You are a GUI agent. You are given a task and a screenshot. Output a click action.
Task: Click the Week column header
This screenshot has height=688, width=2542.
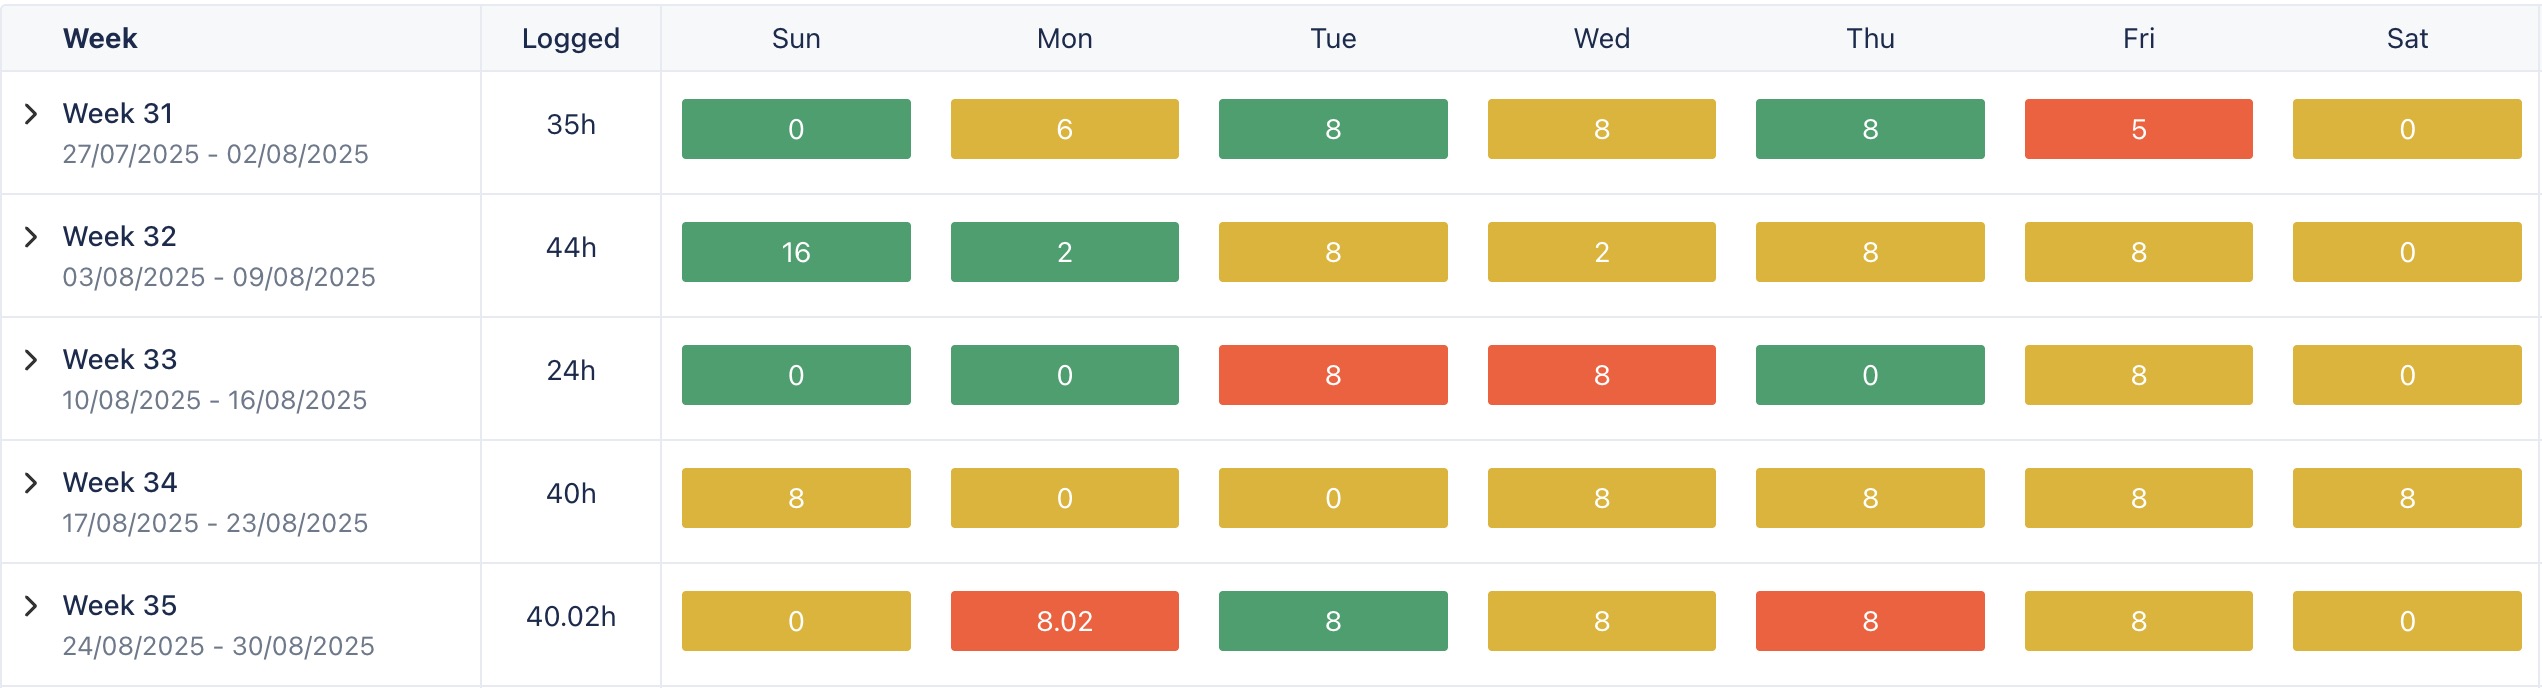click(100, 39)
